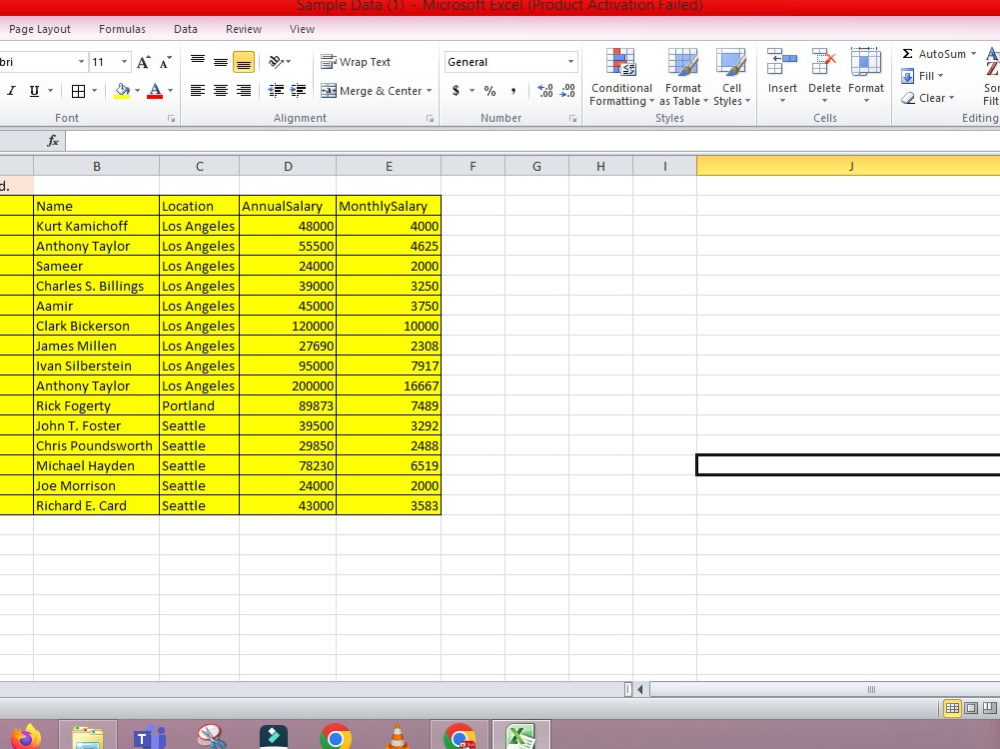This screenshot has width=1000, height=749.
Task: Open the font size dropdown
Action: (x=124, y=62)
